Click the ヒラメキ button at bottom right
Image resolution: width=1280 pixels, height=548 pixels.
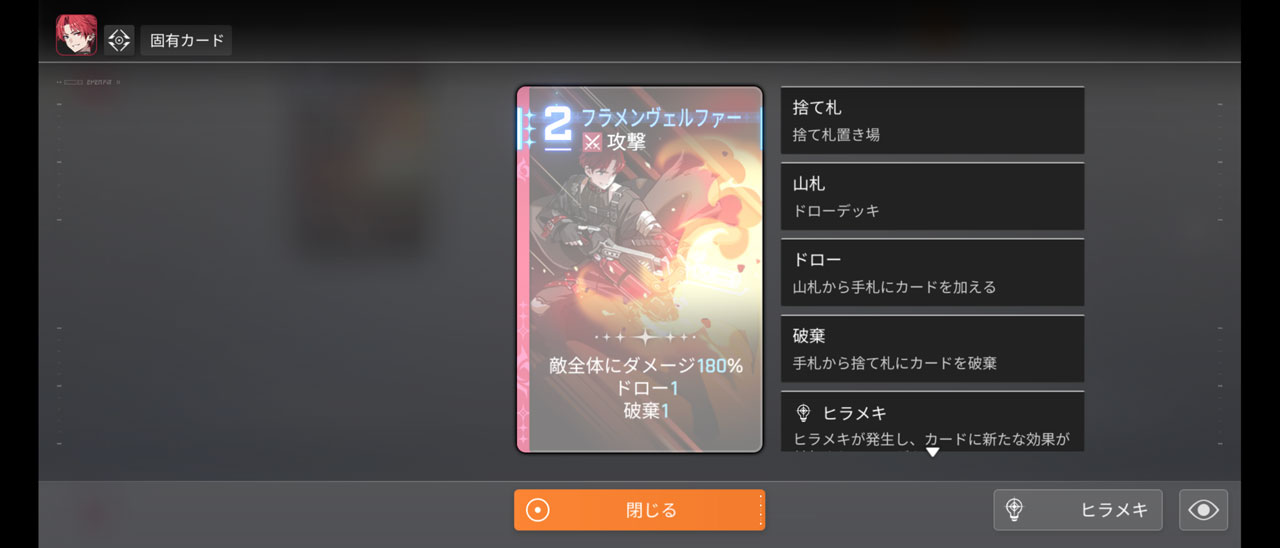click(x=1078, y=510)
